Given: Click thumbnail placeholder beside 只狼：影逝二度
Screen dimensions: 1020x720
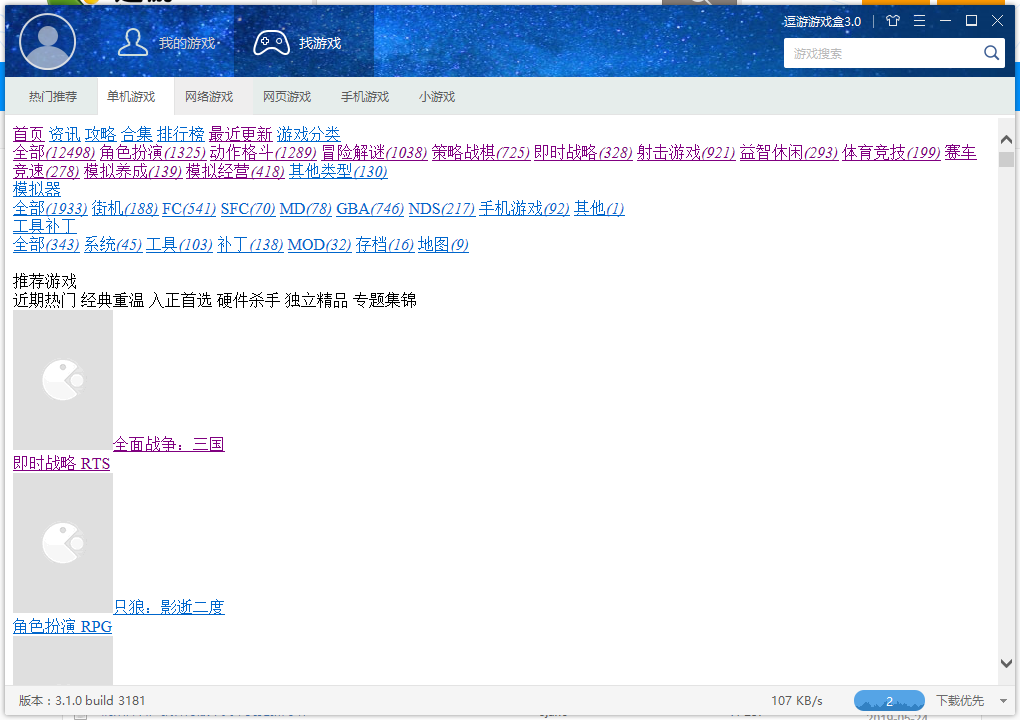Looking at the screenshot, I should [62, 543].
